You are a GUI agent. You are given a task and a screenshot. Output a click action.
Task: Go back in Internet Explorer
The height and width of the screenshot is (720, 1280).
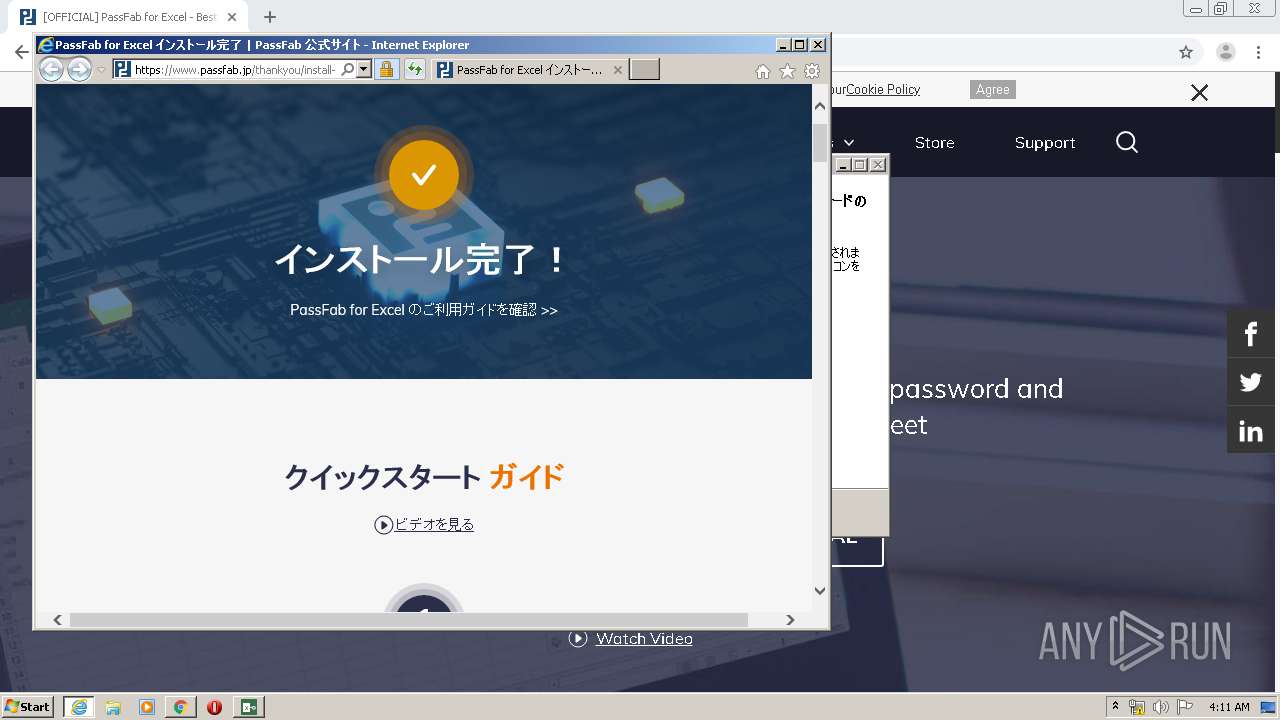click(51, 69)
